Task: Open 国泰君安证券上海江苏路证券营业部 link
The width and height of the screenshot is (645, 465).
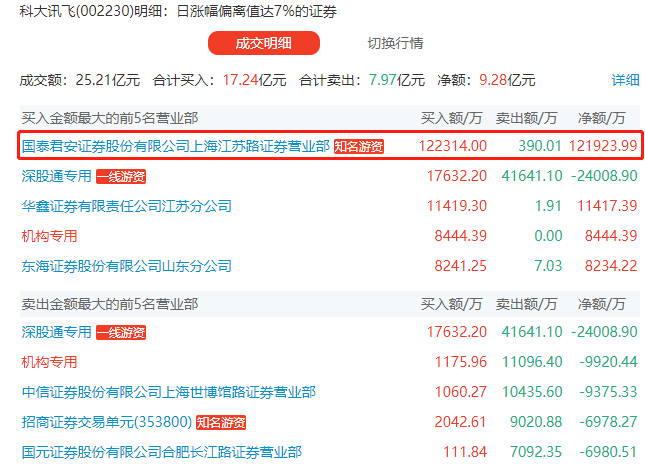Action: click(x=176, y=146)
